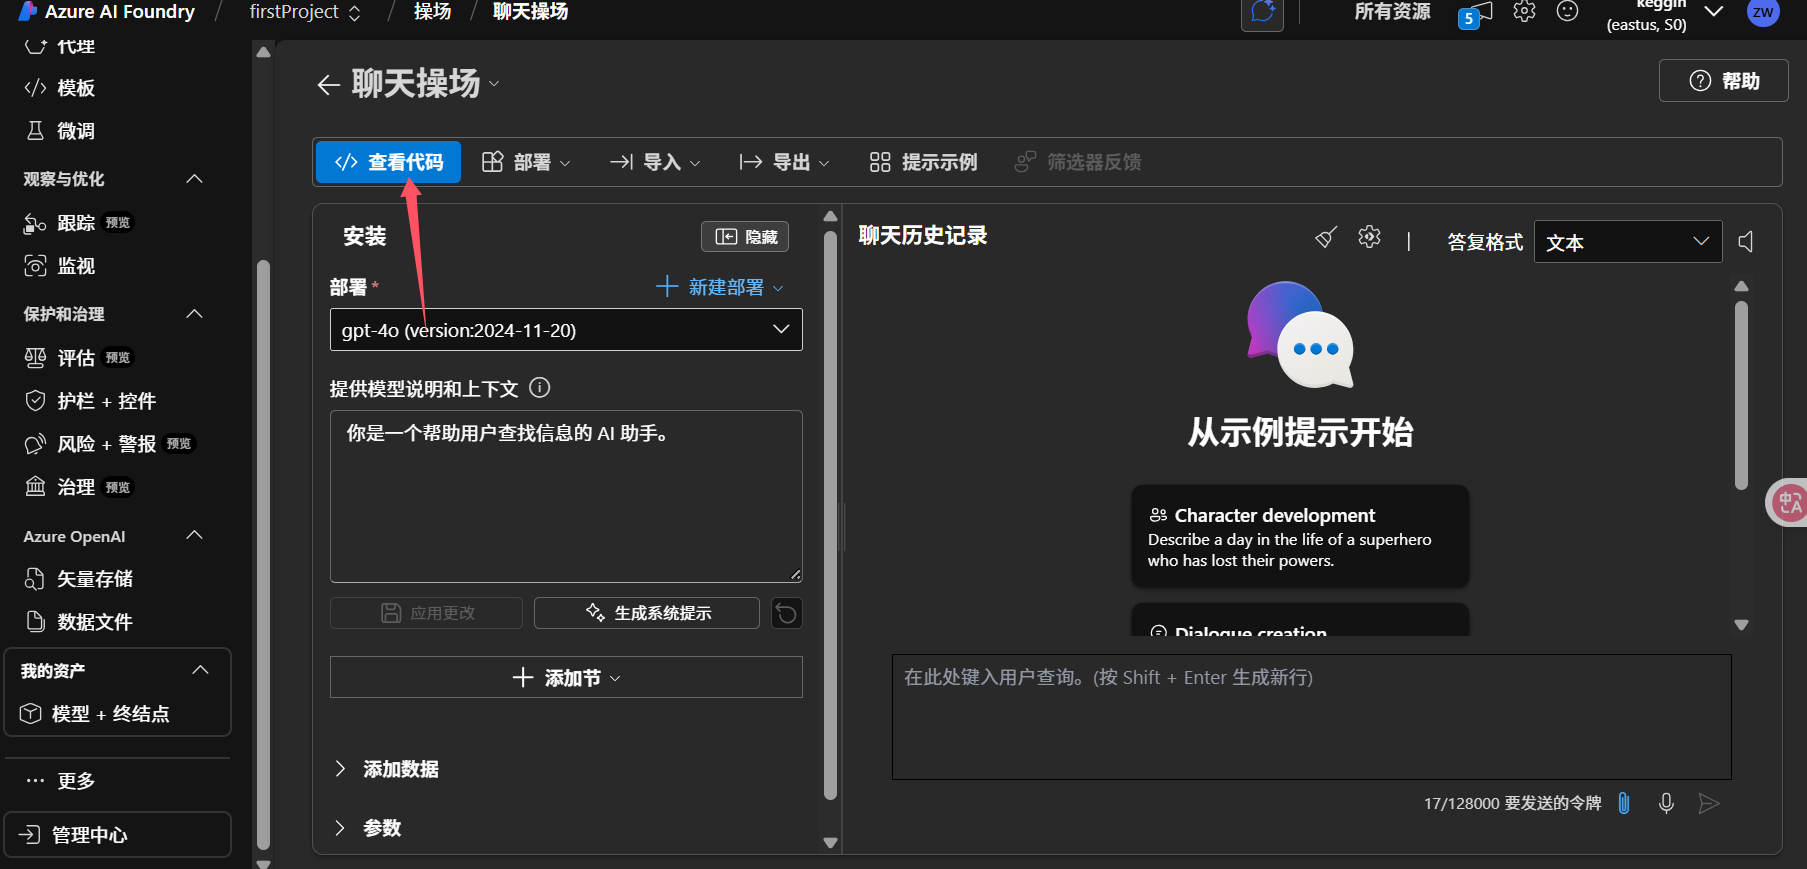This screenshot has height=869, width=1807.
Task: Start voice input with microphone icon
Action: (x=1666, y=803)
